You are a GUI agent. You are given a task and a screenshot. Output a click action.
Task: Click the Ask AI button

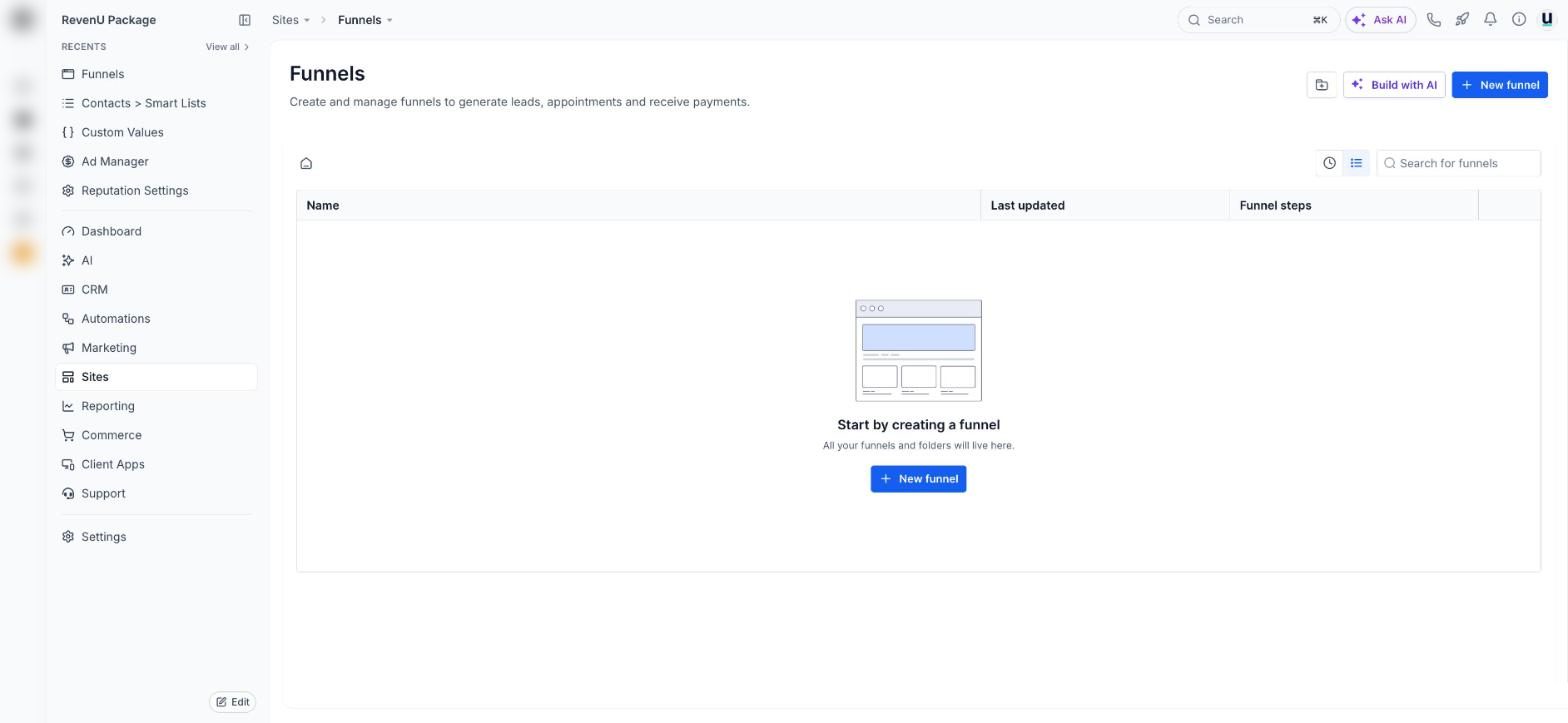1381,20
